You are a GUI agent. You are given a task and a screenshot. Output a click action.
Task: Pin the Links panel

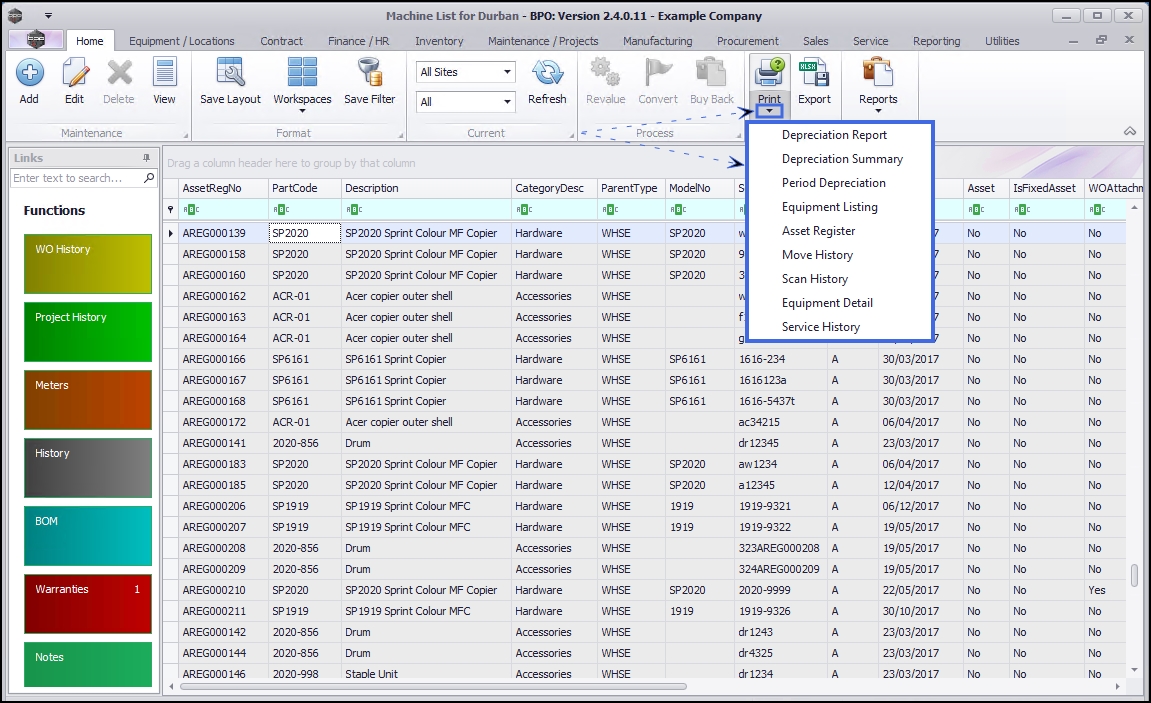click(x=146, y=158)
